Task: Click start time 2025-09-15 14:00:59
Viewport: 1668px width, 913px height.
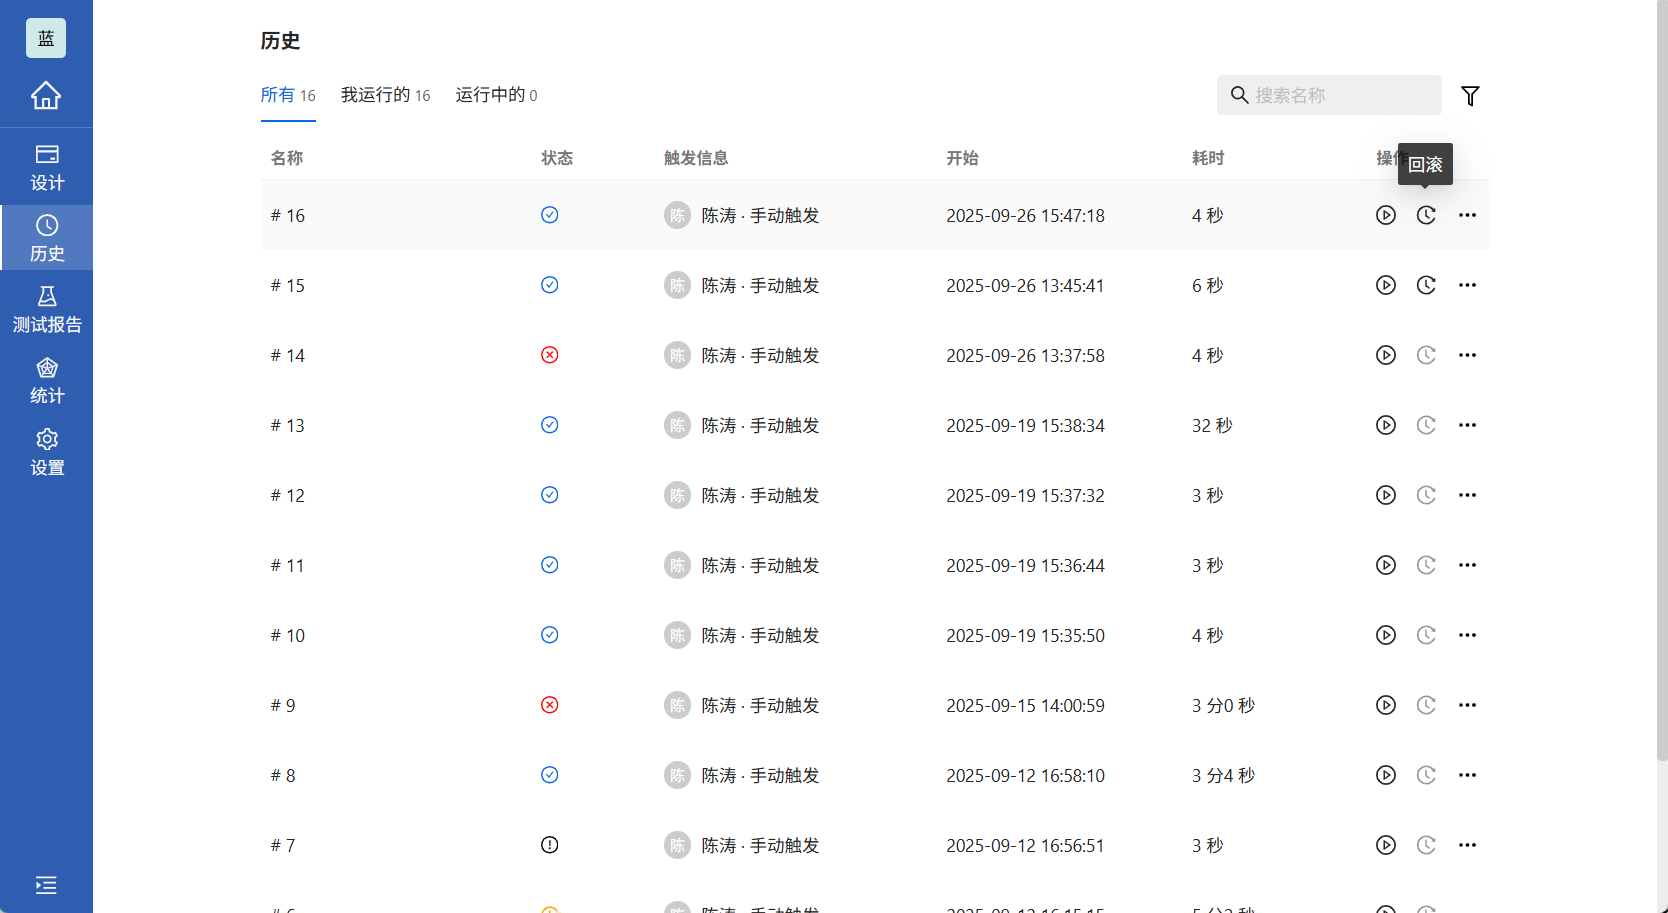Action: (1026, 705)
